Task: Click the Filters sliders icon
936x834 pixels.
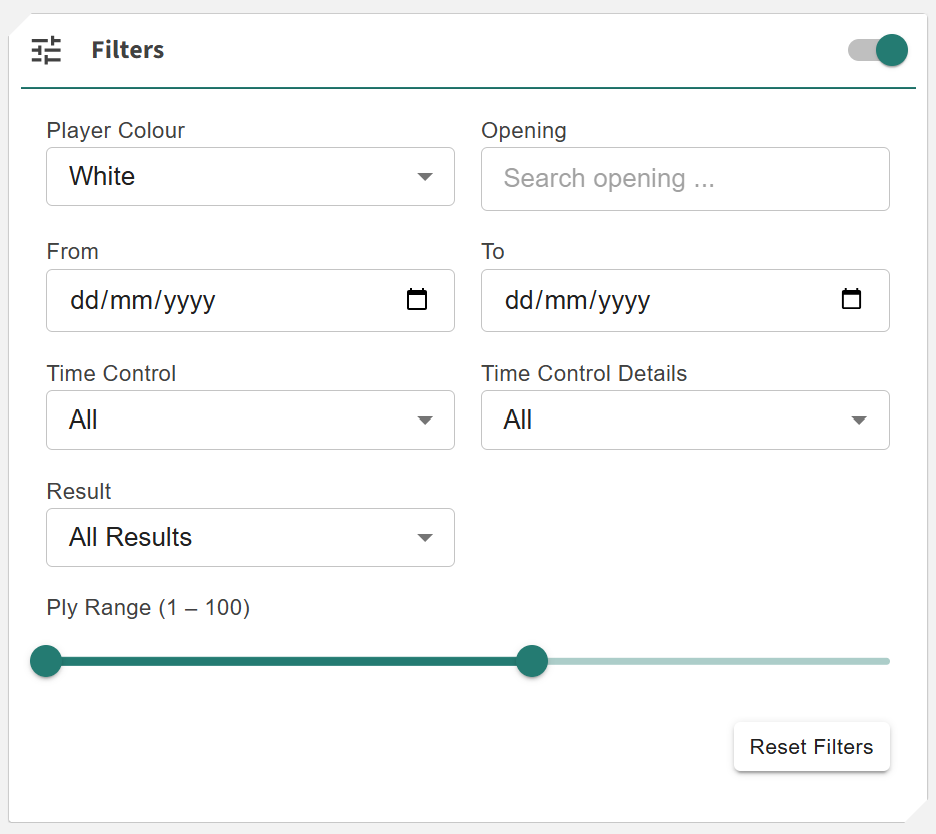Action: coord(46,50)
